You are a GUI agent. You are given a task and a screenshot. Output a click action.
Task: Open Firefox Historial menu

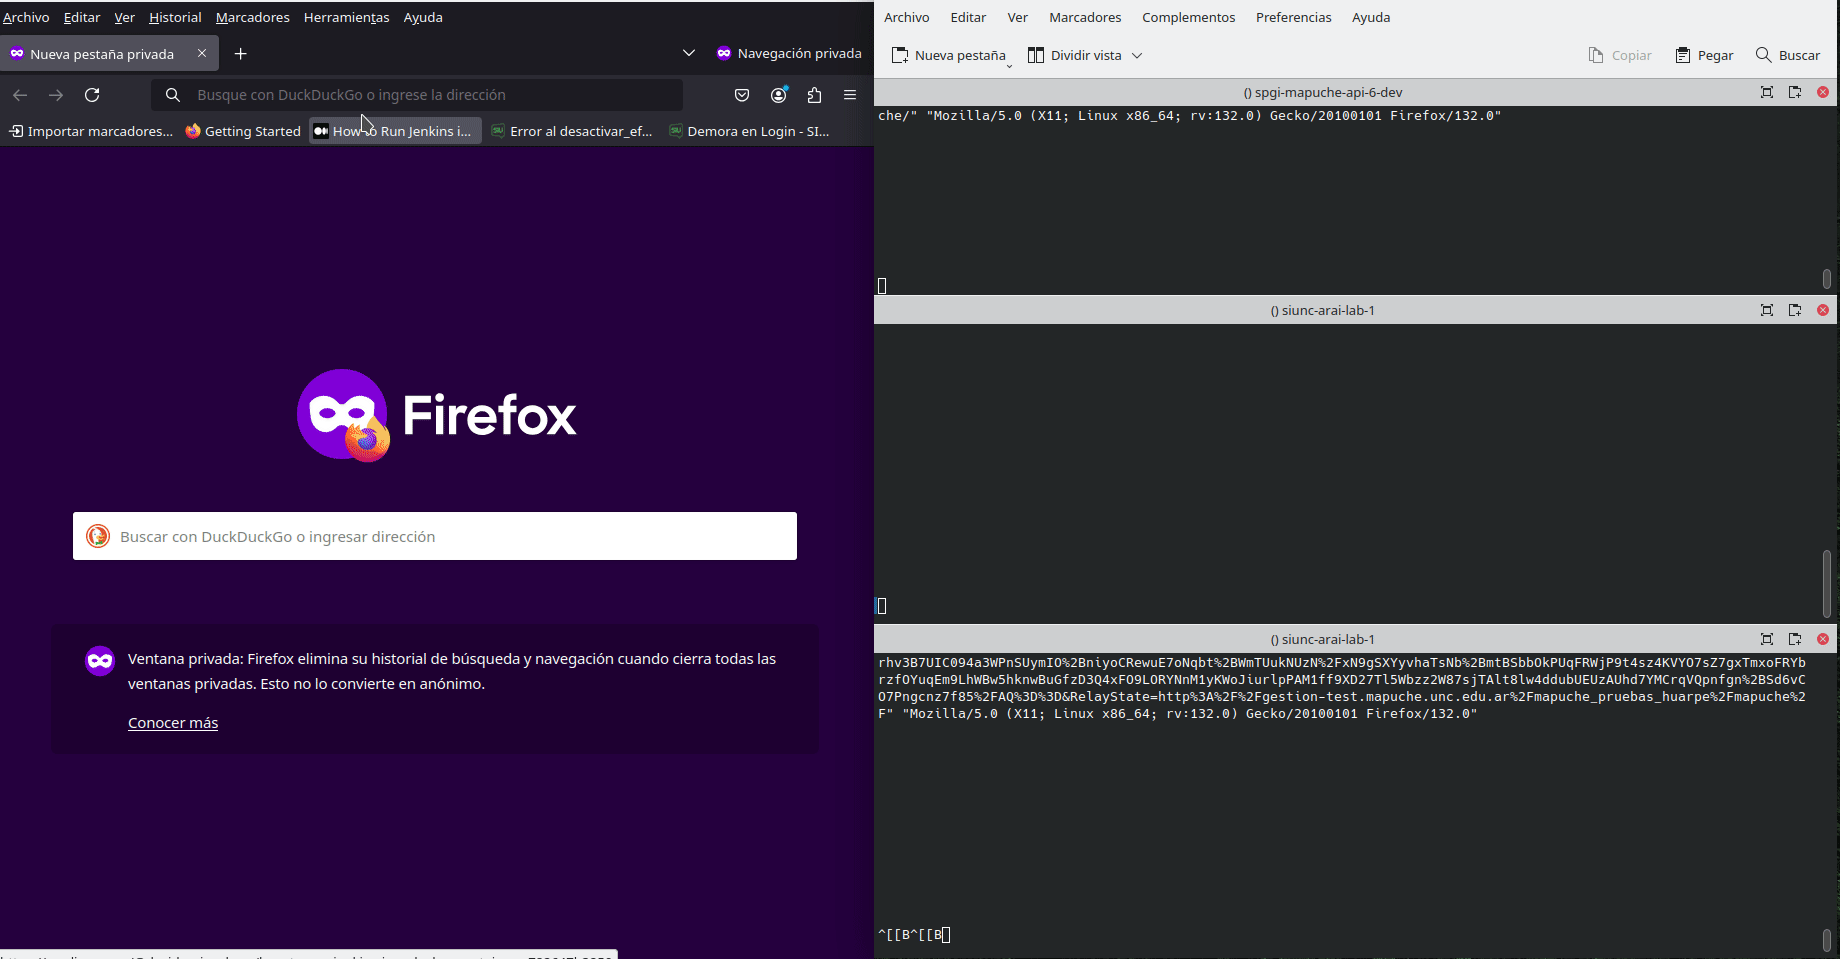pyautogui.click(x=175, y=17)
